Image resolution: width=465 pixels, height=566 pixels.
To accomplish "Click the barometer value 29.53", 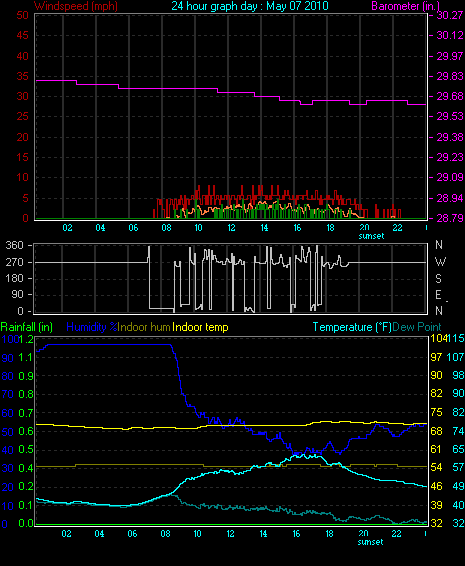I will click(x=450, y=116).
